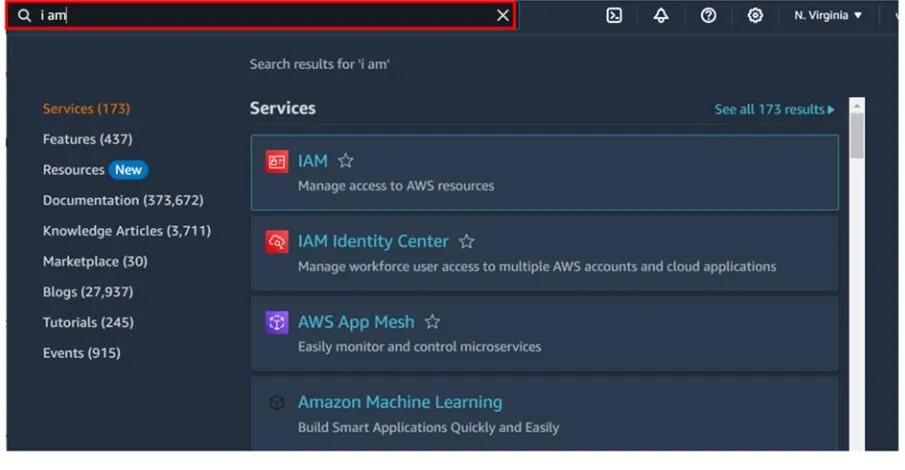The width and height of the screenshot is (905, 470).
Task: Open settings gear icon
Action: click(755, 16)
